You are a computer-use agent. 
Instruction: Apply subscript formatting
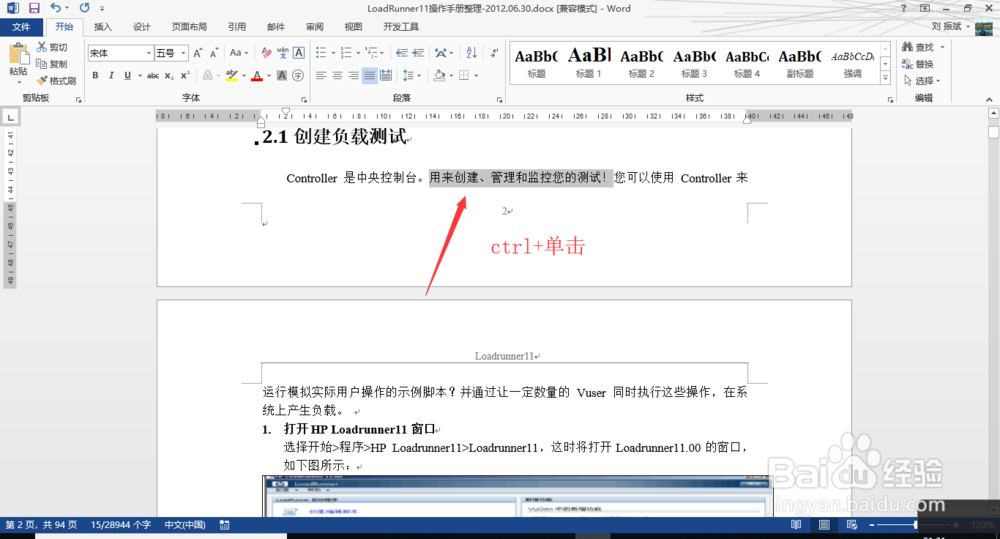coord(169,75)
